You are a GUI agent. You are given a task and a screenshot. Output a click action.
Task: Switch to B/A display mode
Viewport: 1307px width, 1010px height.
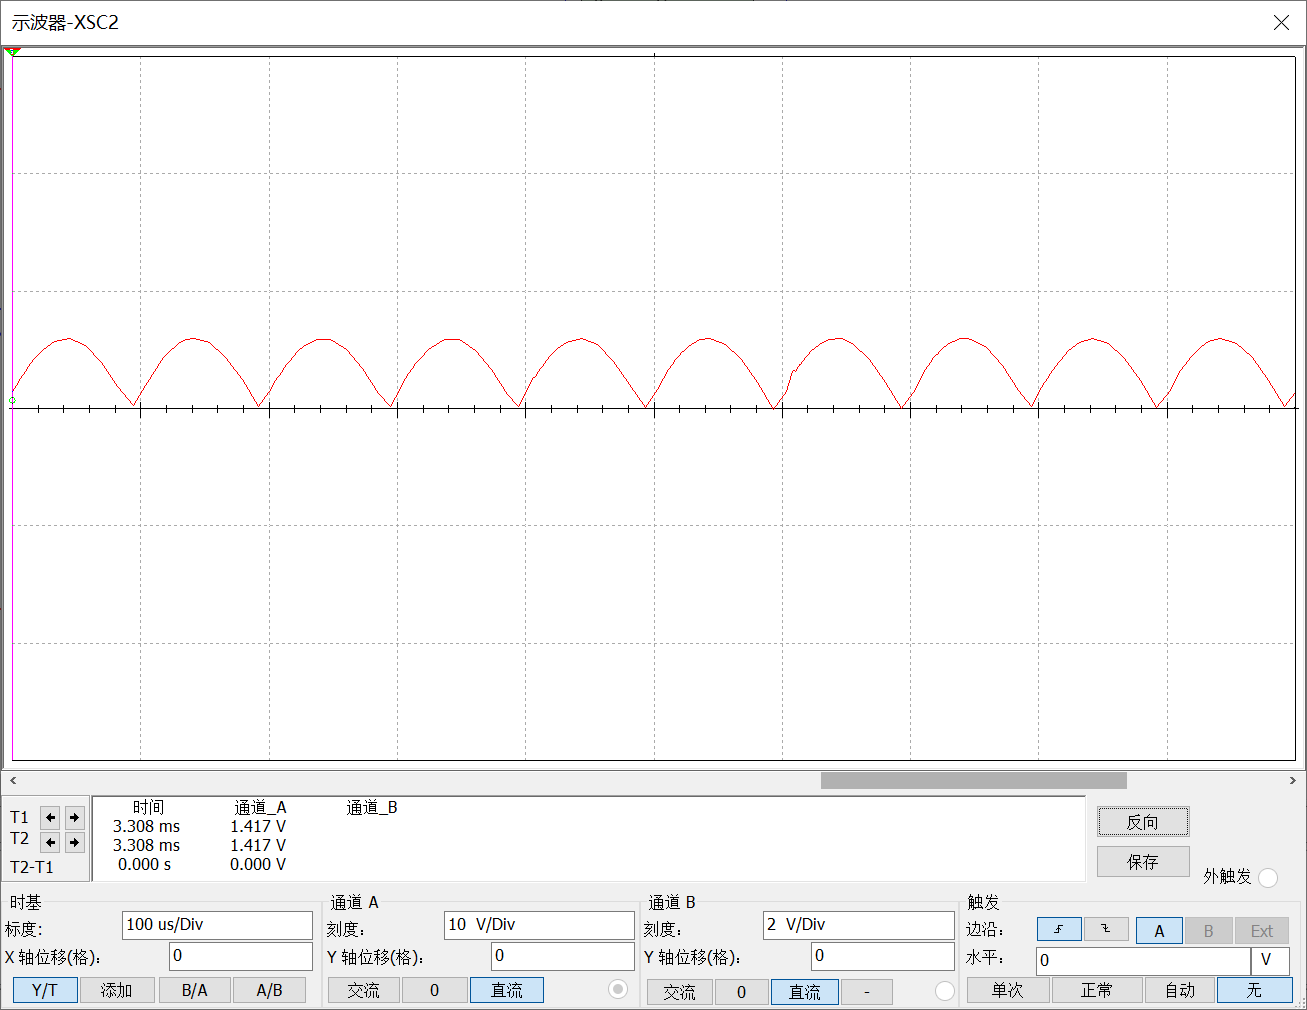point(194,990)
